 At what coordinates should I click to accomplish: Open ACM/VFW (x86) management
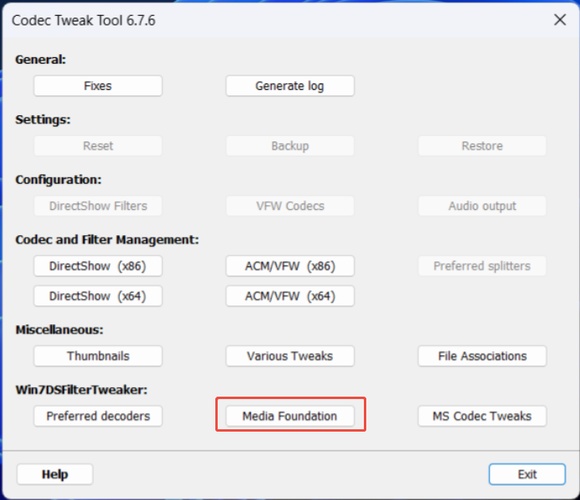[290, 266]
